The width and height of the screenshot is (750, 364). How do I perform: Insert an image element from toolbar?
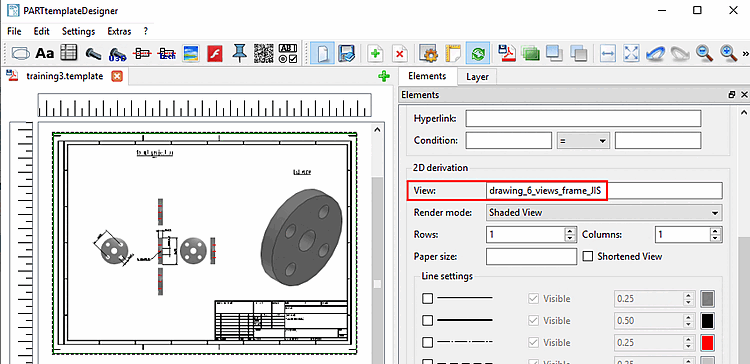point(191,53)
